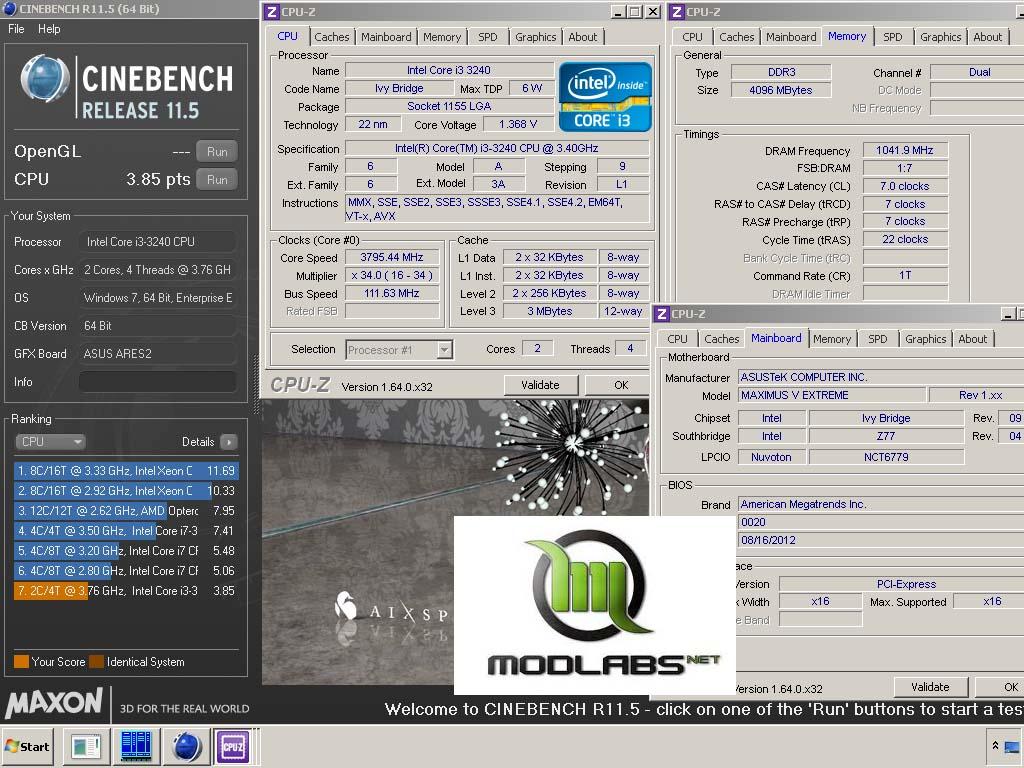Viewport: 1024px width, 768px height.
Task: Select ranking row 1 Intel Xeon 11.69
Action: pyautogui.click(x=126, y=471)
